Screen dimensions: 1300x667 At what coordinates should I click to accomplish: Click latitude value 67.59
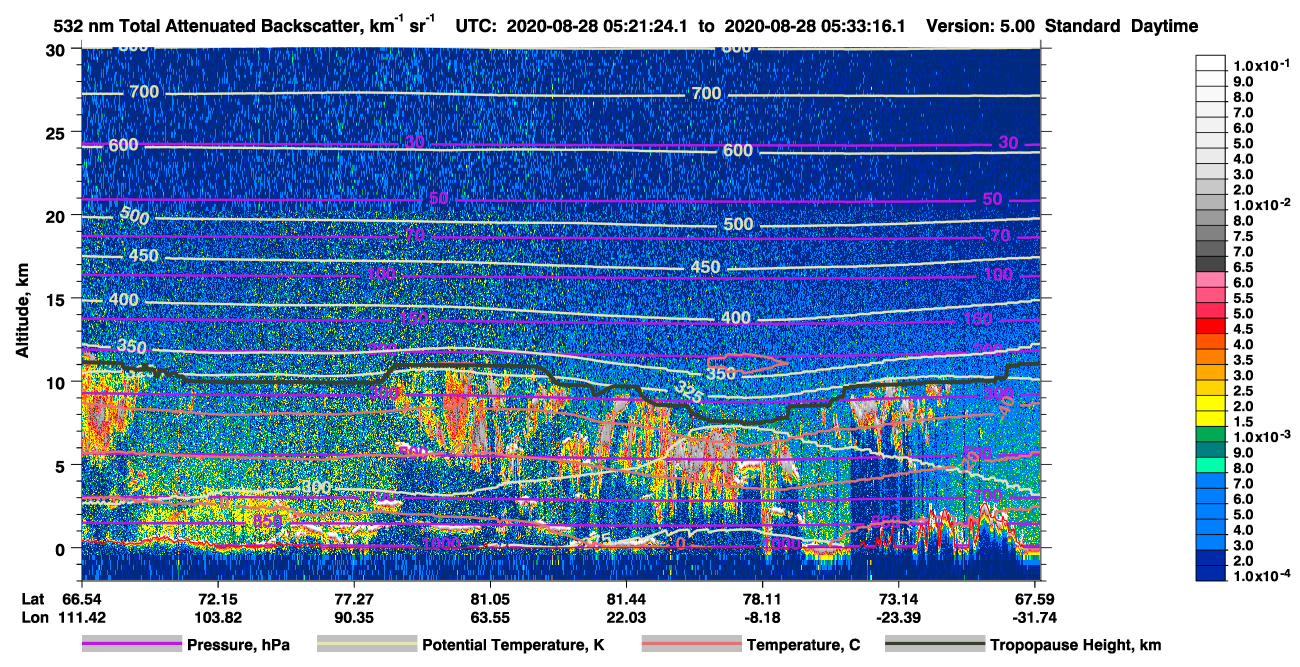[x=1033, y=599]
